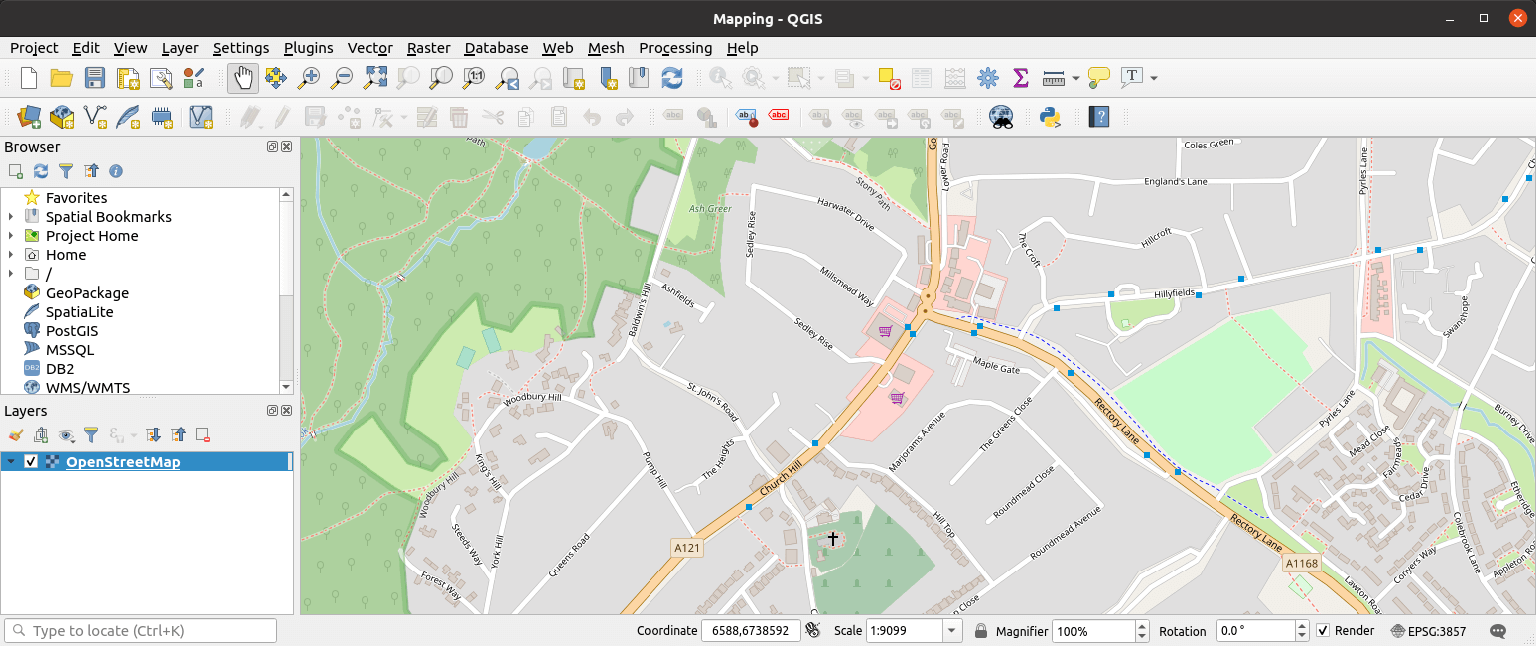Open the Text Annotation dropdown arrow

click(1154, 78)
